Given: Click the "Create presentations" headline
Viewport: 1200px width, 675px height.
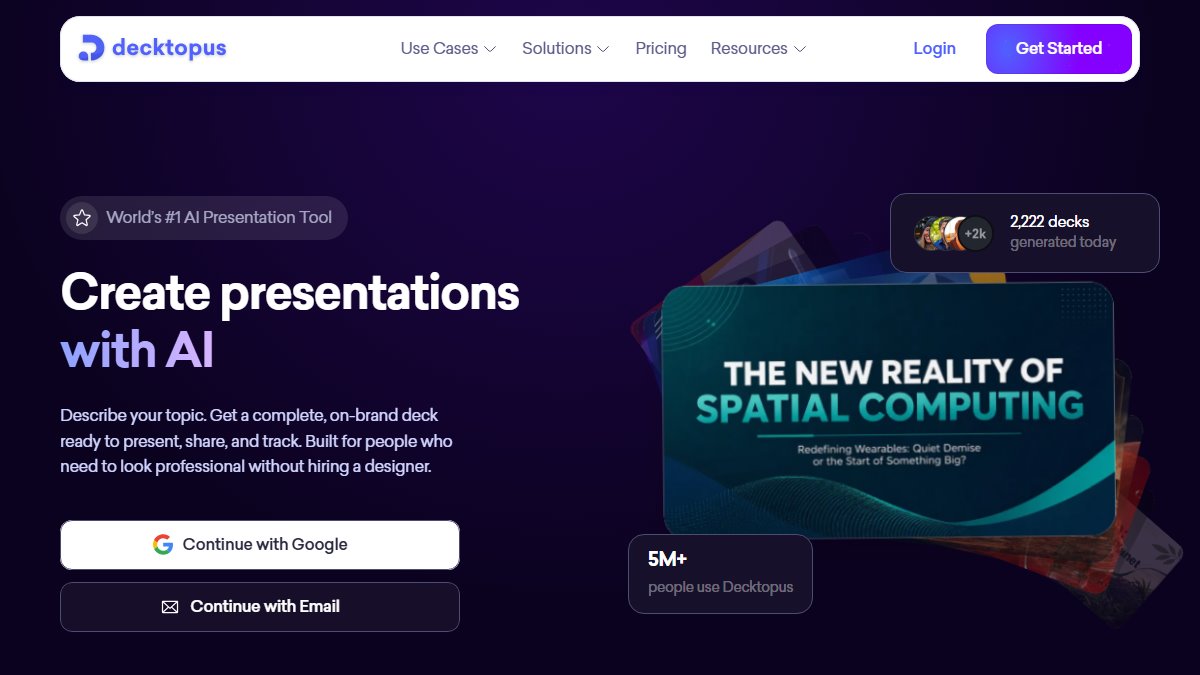Looking at the screenshot, I should point(290,293).
